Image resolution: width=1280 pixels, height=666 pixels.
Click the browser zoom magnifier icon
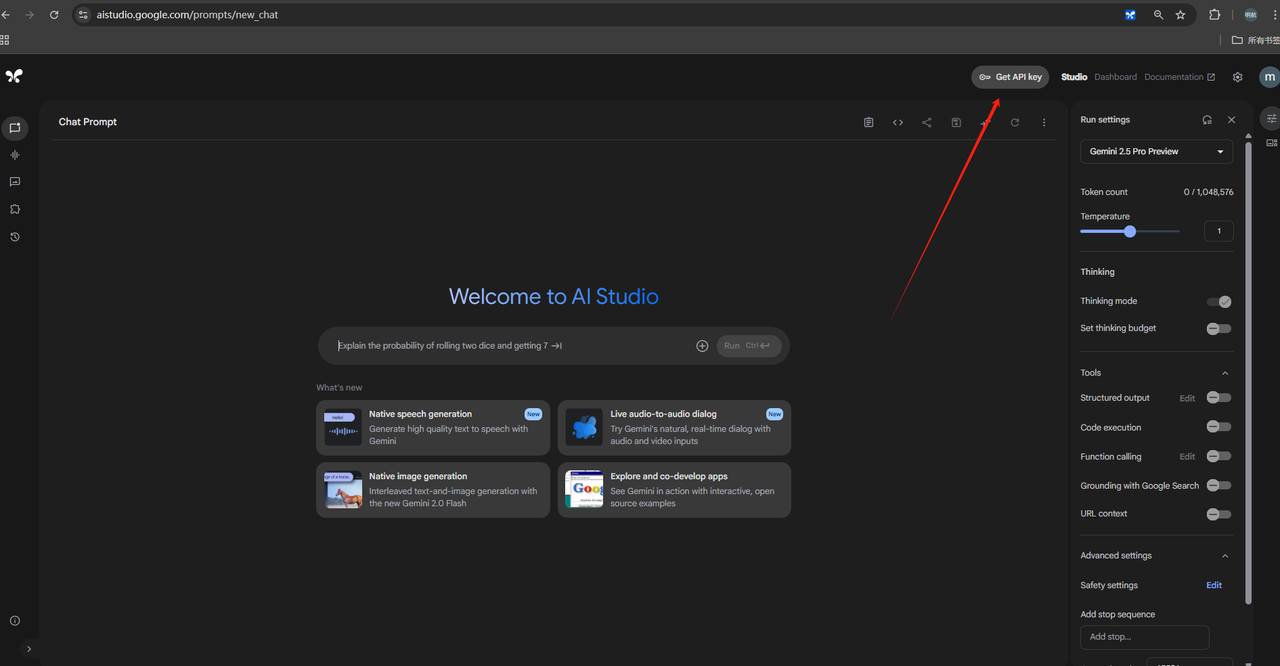click(x=1158, y=15)
